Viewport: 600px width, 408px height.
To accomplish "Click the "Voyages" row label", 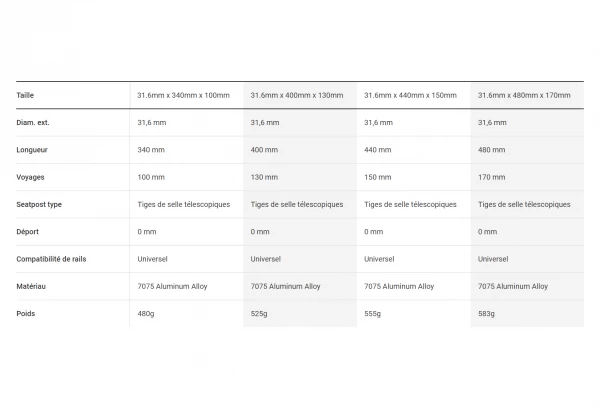I will point(30,177).
